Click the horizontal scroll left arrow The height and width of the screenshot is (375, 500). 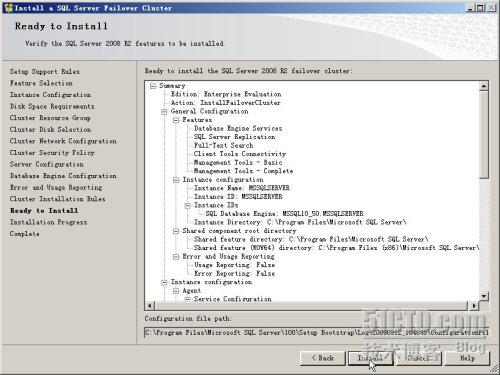[150, 306]
